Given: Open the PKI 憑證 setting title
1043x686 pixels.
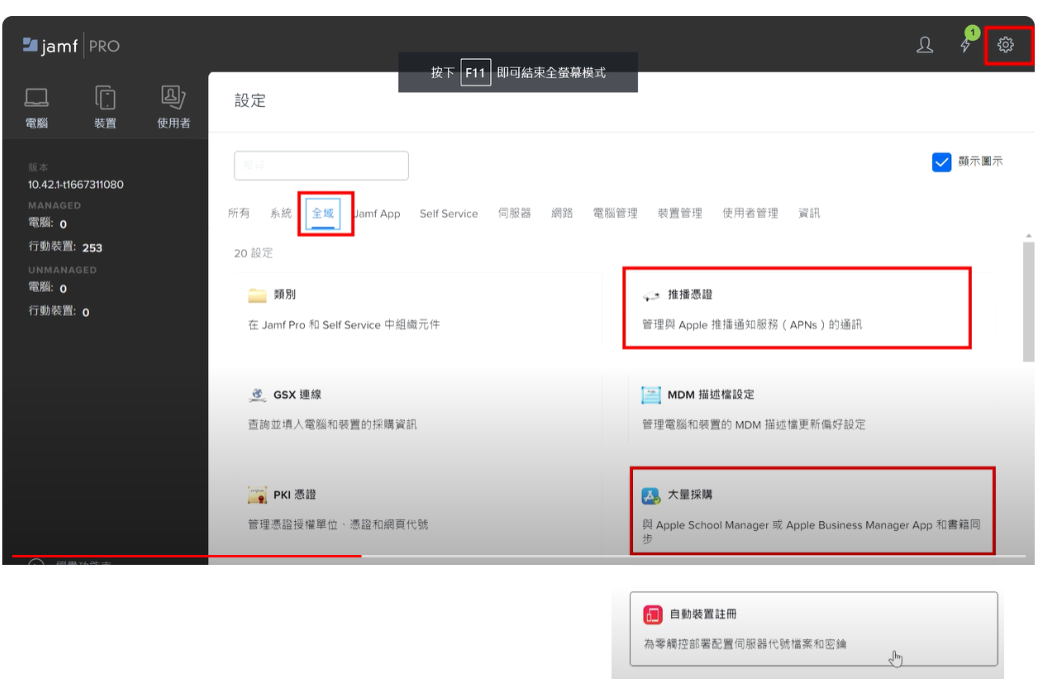Looking at the screenshot, I should pos(295,494).
